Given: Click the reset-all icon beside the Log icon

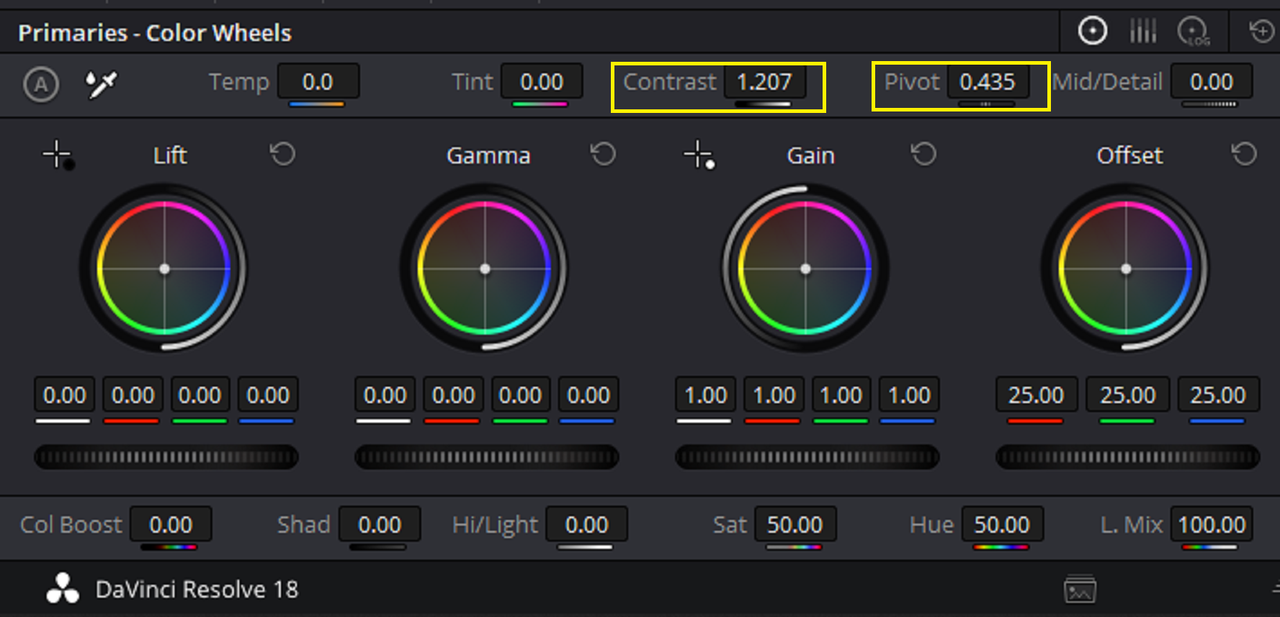Looking at the screenshot, I should [x=1262, y=32].
